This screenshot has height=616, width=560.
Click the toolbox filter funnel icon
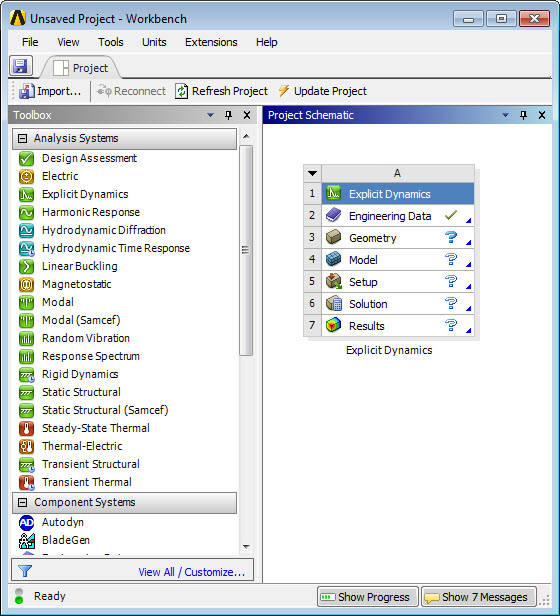[25, 571]
